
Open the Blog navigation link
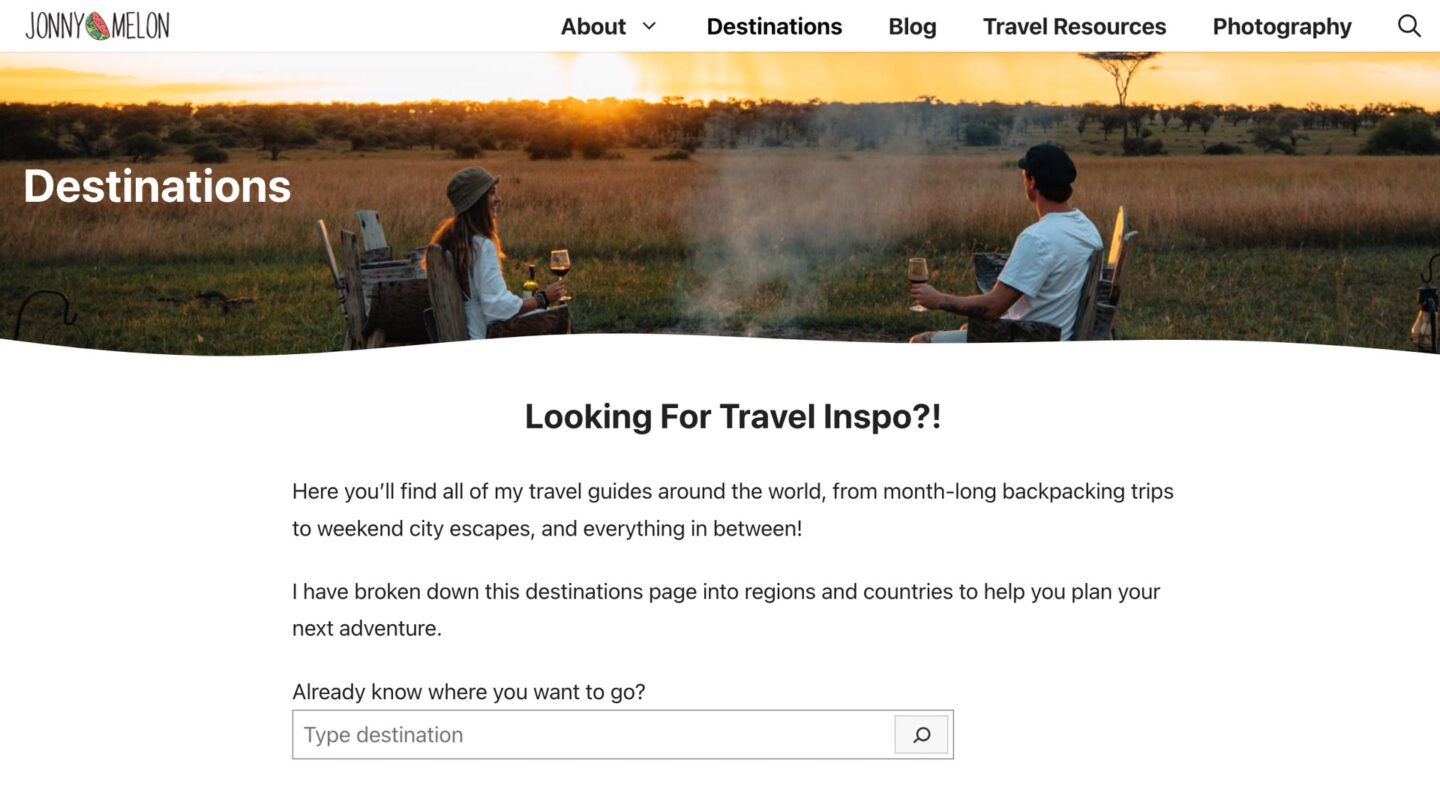click(912, 27)
